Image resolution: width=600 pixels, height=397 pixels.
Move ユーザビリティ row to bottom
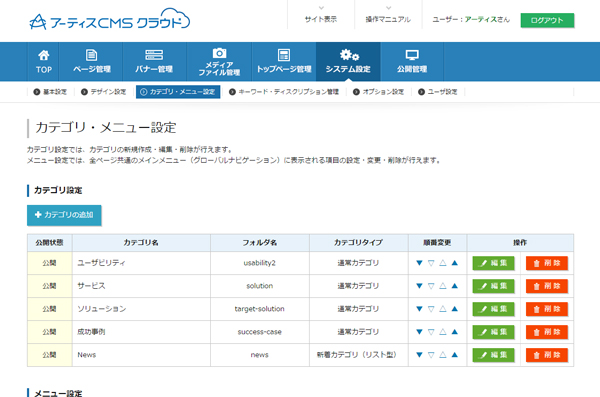click(419, 263)
